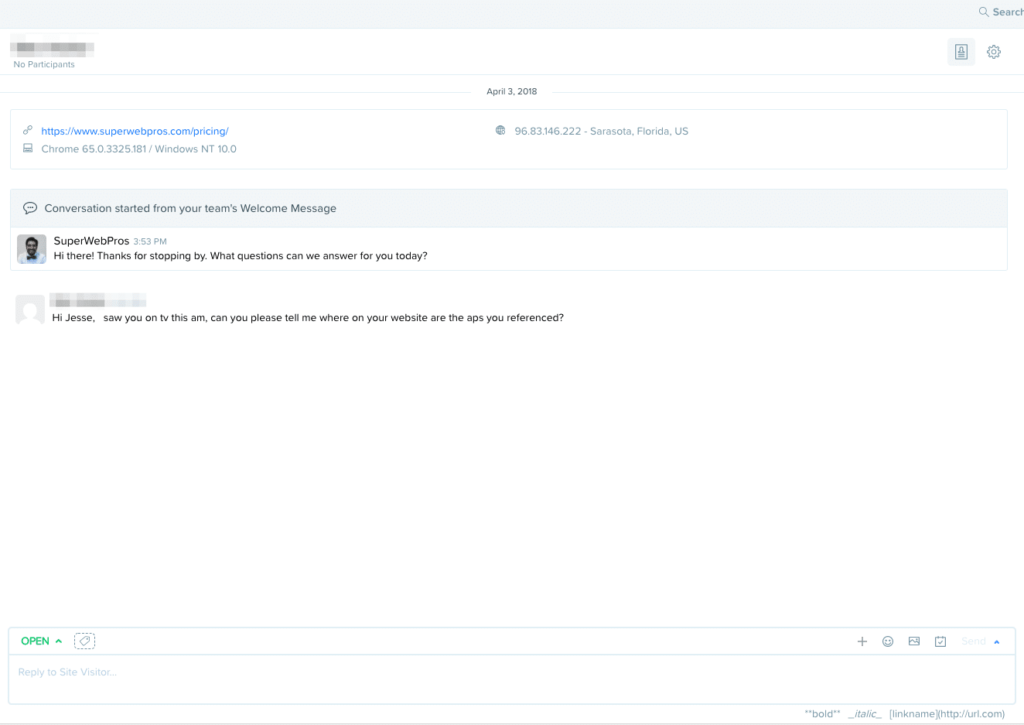
Task: Click the _italic_ formatting hint
Action: coord(865,714)
